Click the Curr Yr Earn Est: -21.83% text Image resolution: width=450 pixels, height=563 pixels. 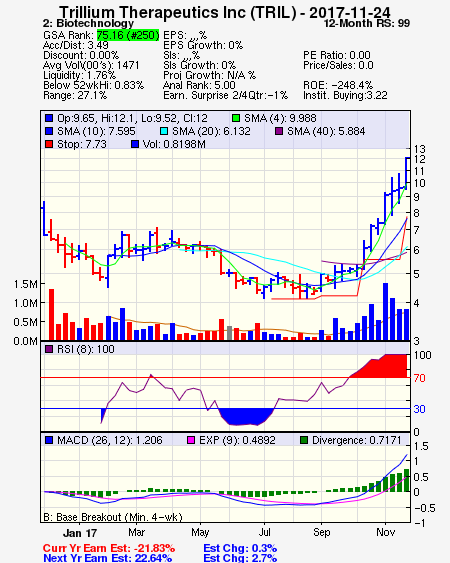pos(109,548)
